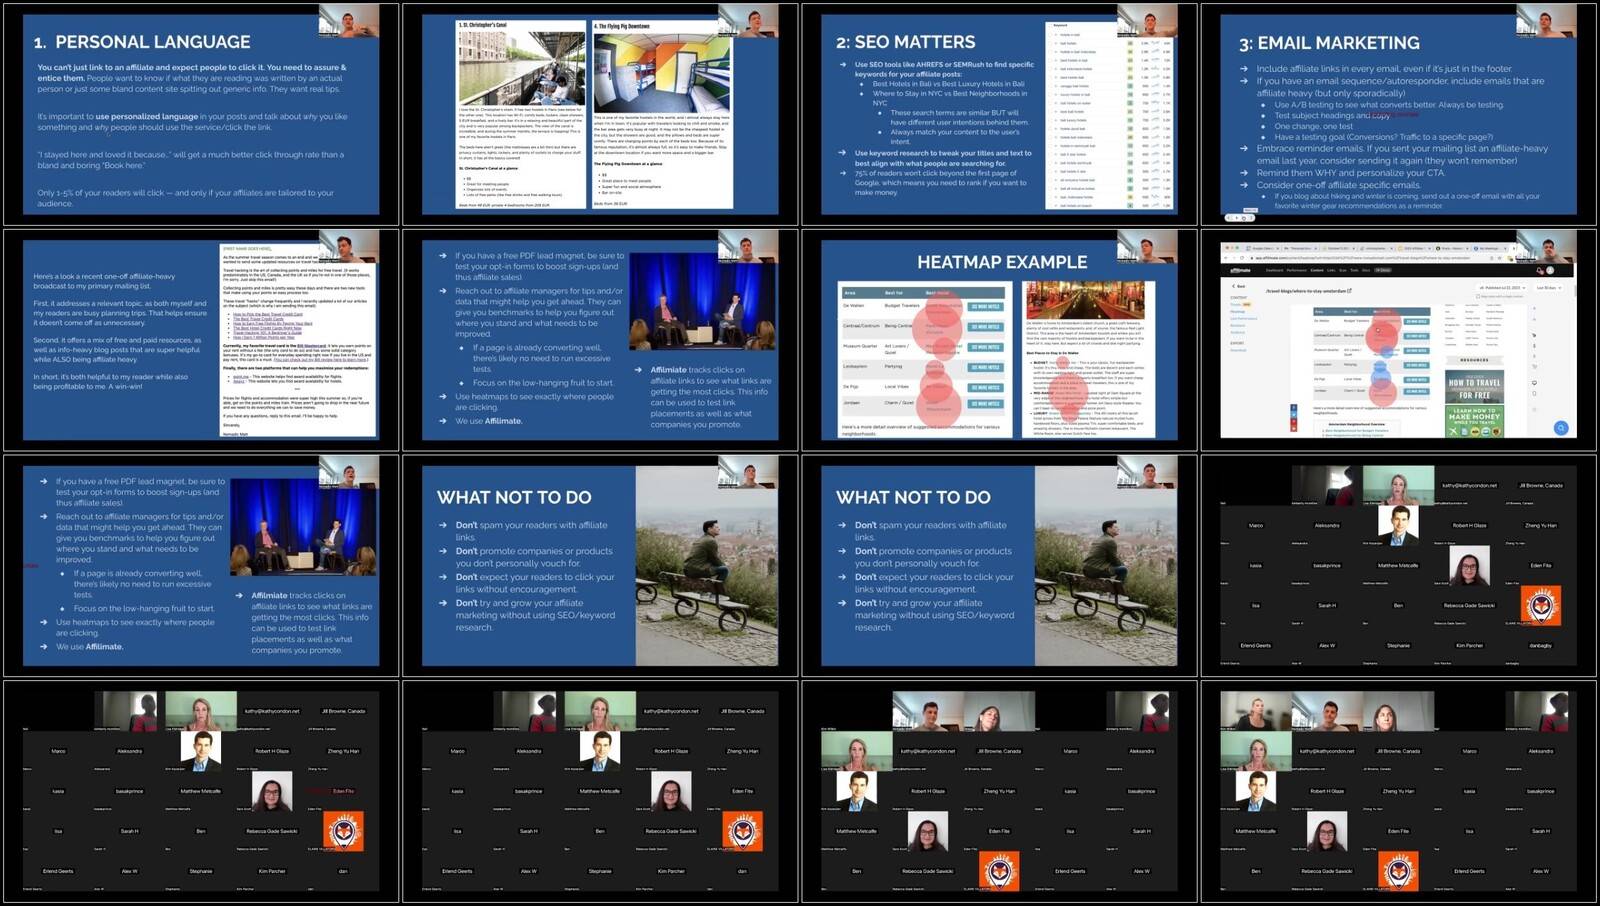Open the gallery frame with red-highlighted Eden Fite
The image size is (1600, 906).
[201, 792]
